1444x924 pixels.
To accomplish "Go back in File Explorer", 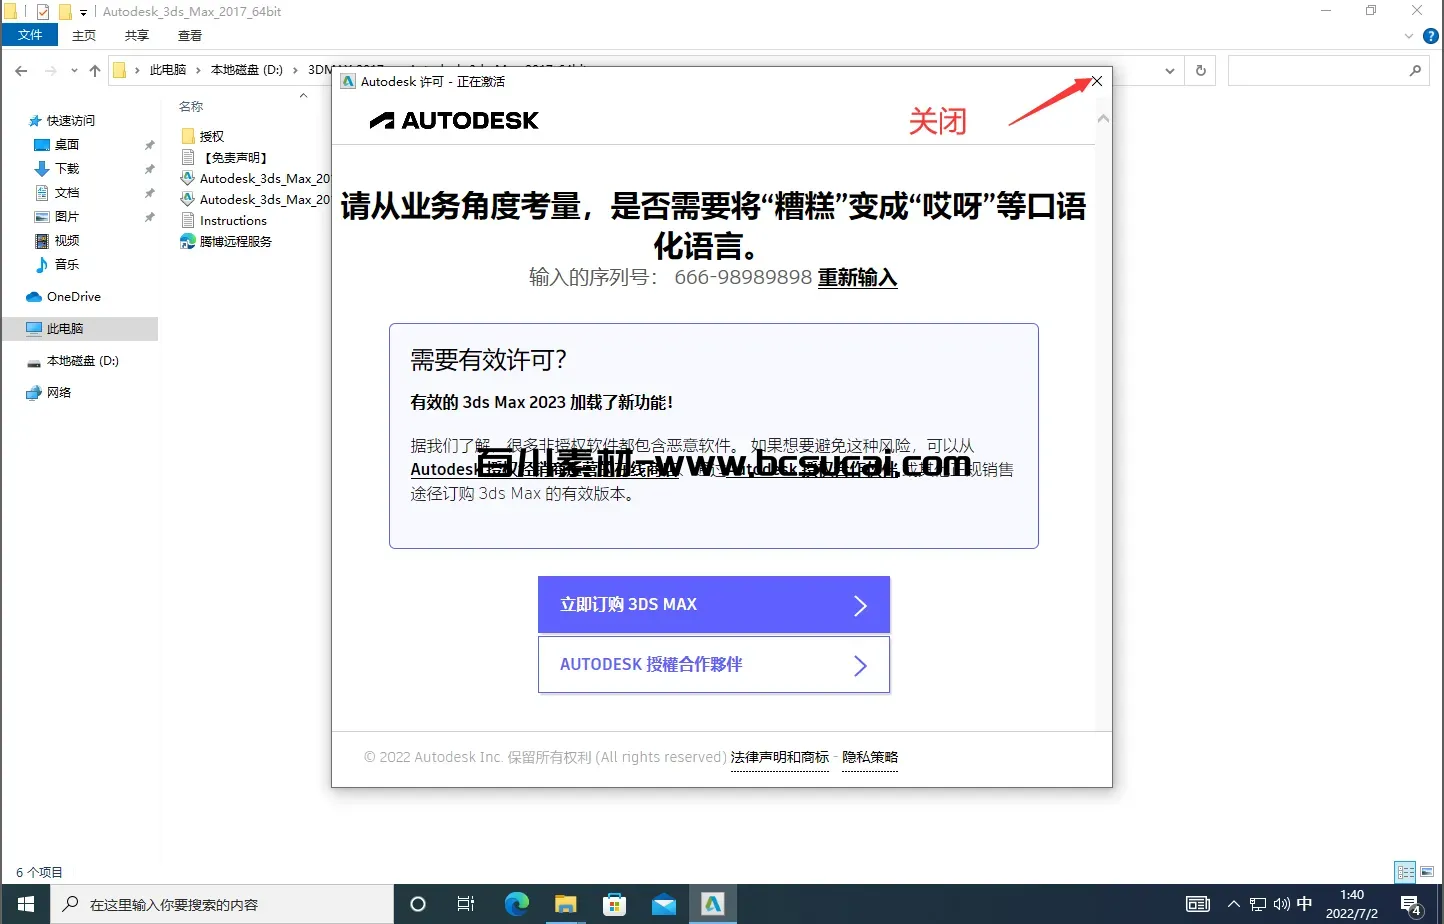I will 21,70.
